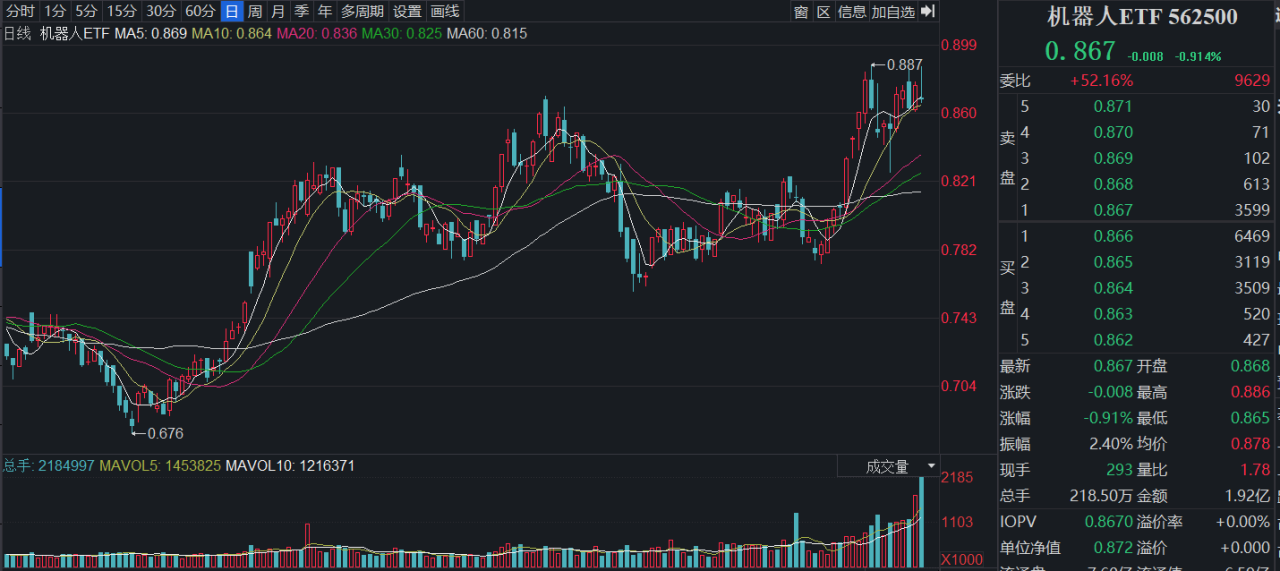This screenshot has width=1280, height=571.
Task: Select the 日 daily K-line tab
Action: 232,12
